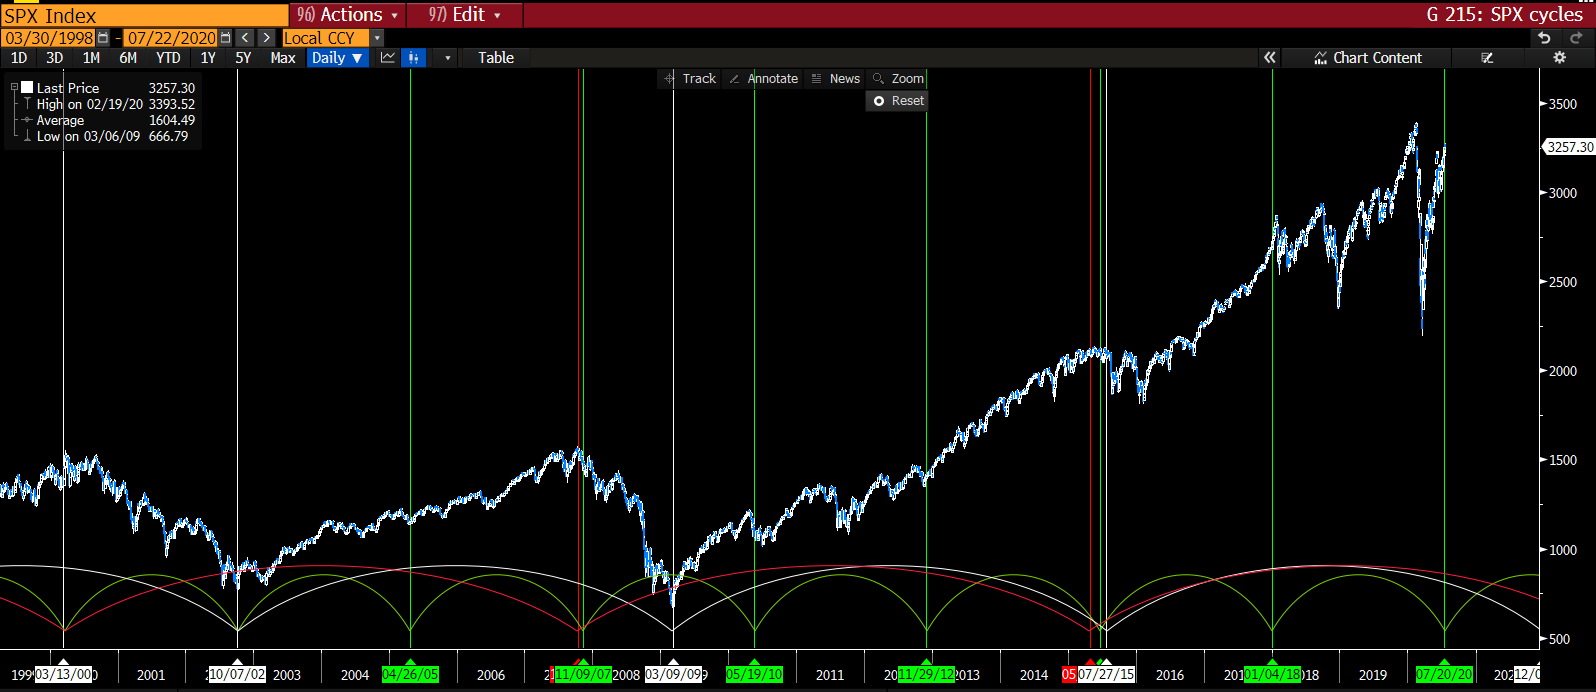Screen dimensions: 1596x692
Task: Select the 01/04/18 cycle date marker
Action: click(1273, 675)
